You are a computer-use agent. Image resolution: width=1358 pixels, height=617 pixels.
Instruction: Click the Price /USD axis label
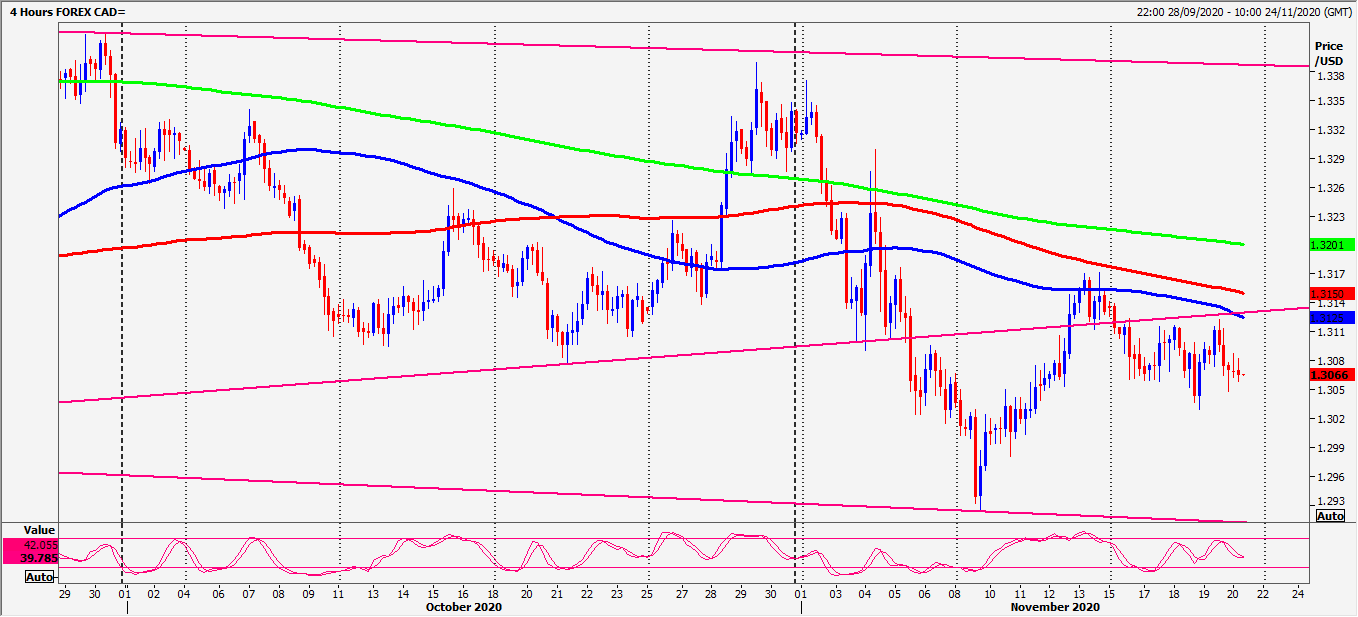[1329, 53]
